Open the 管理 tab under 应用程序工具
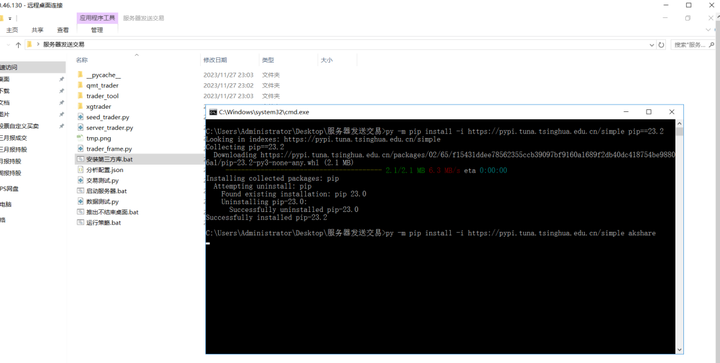The width and height of the screenshot is (720, 363). [x=97, y=30]
